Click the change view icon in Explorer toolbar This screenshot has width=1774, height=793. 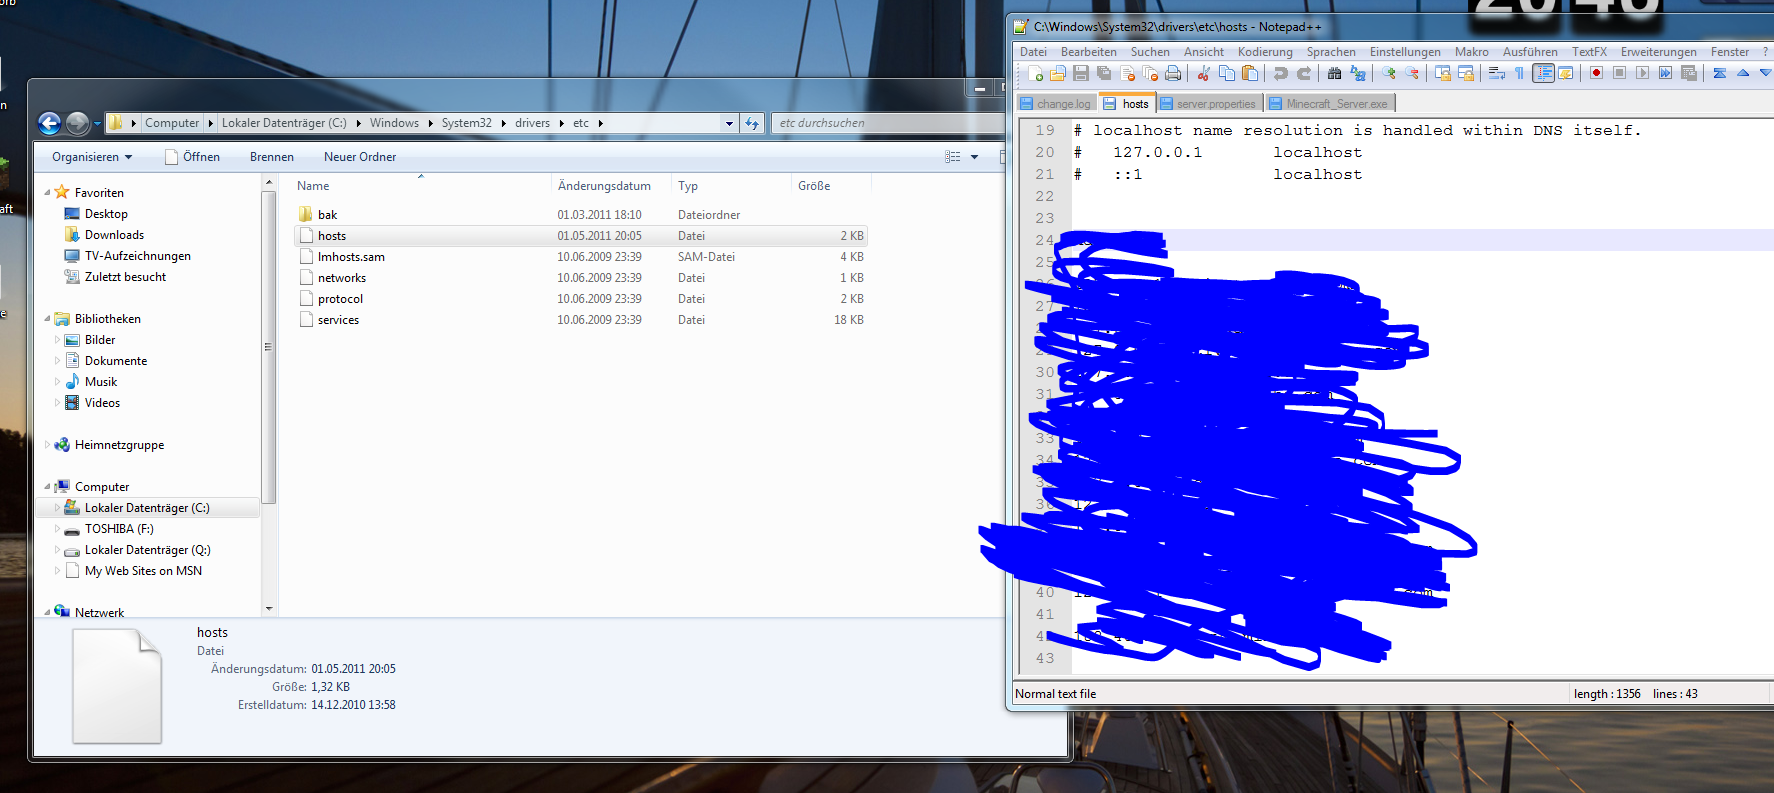(953, 157)
